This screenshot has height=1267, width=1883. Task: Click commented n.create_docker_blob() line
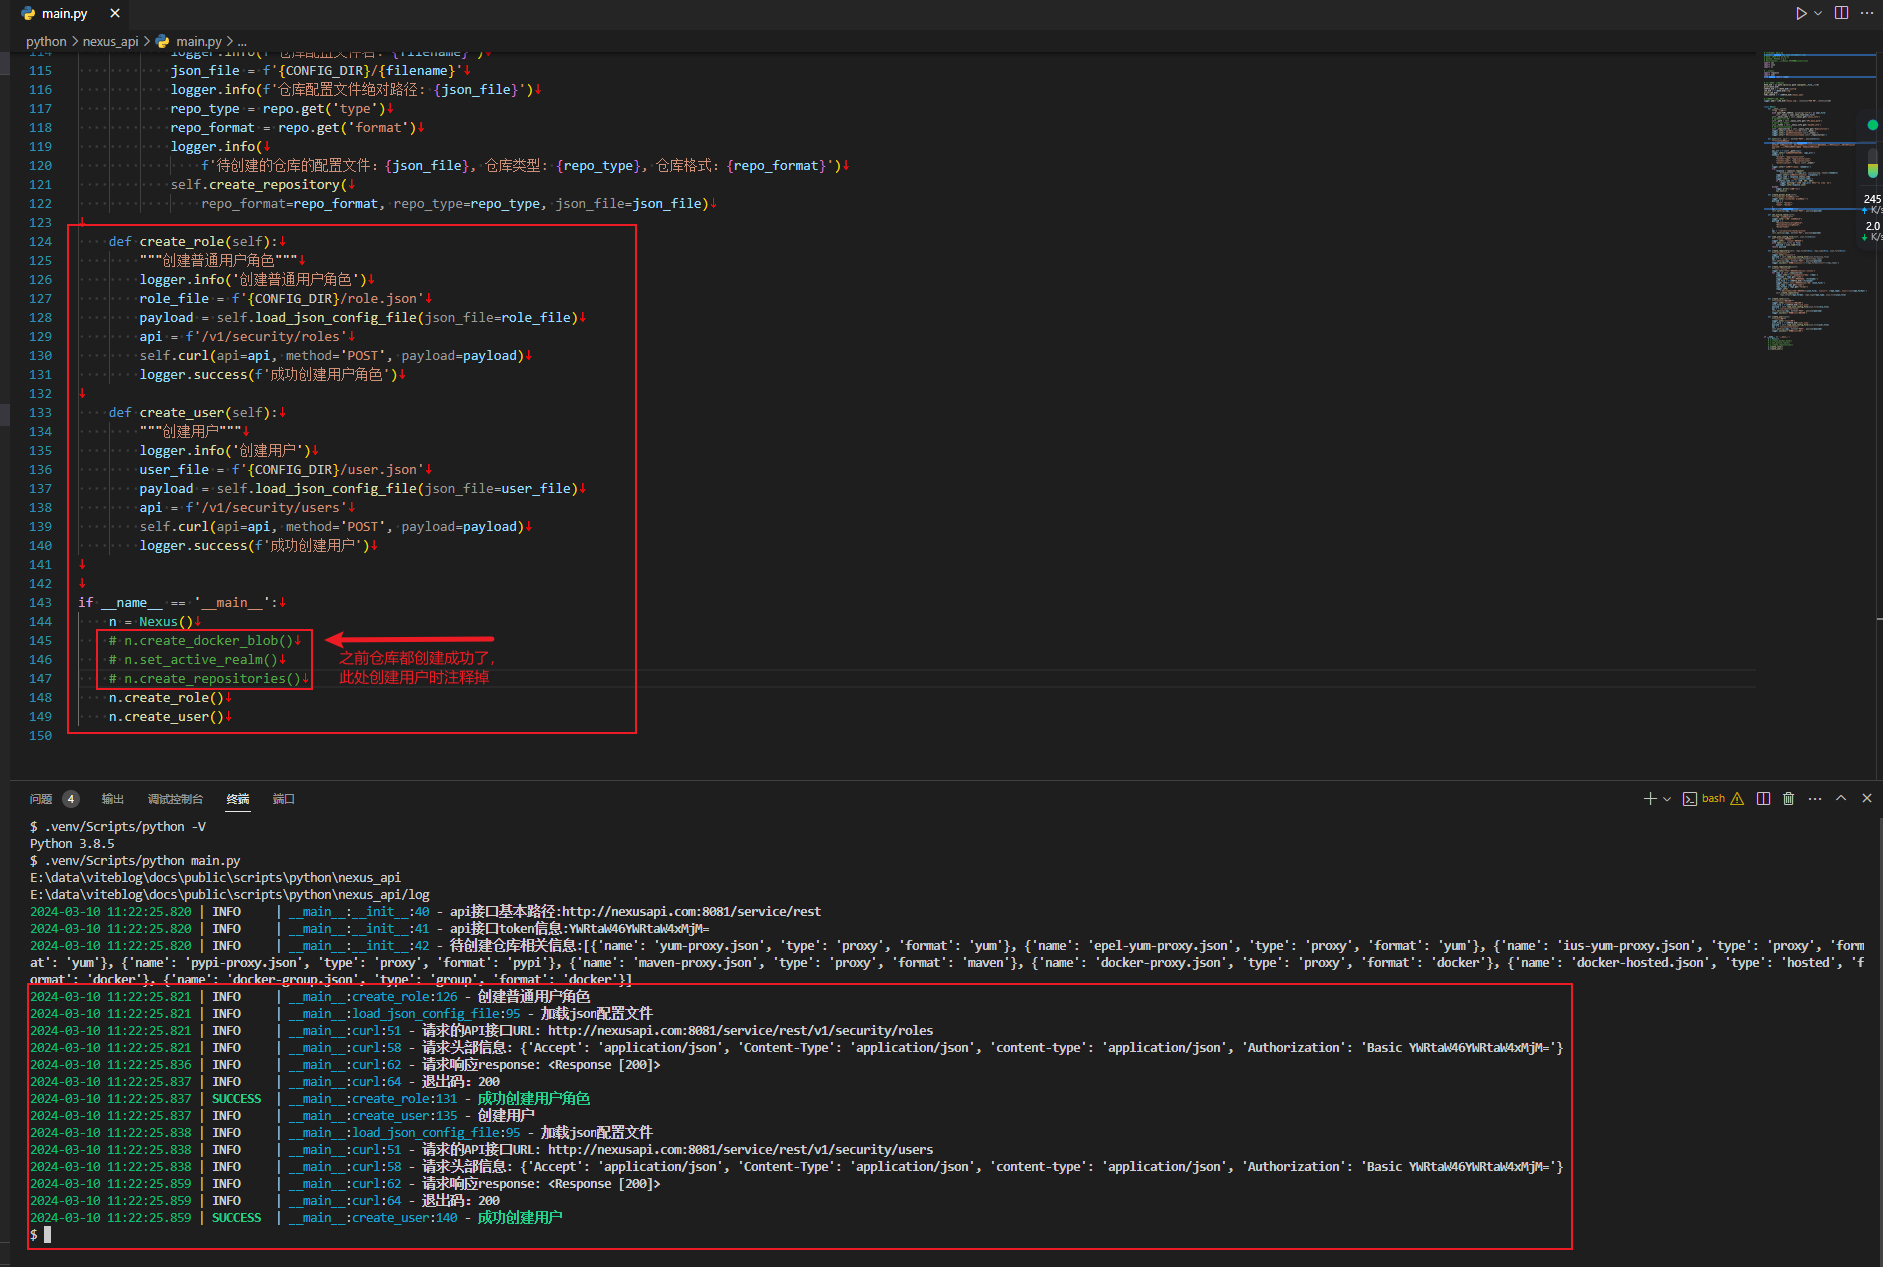click(x=201, y=640)
